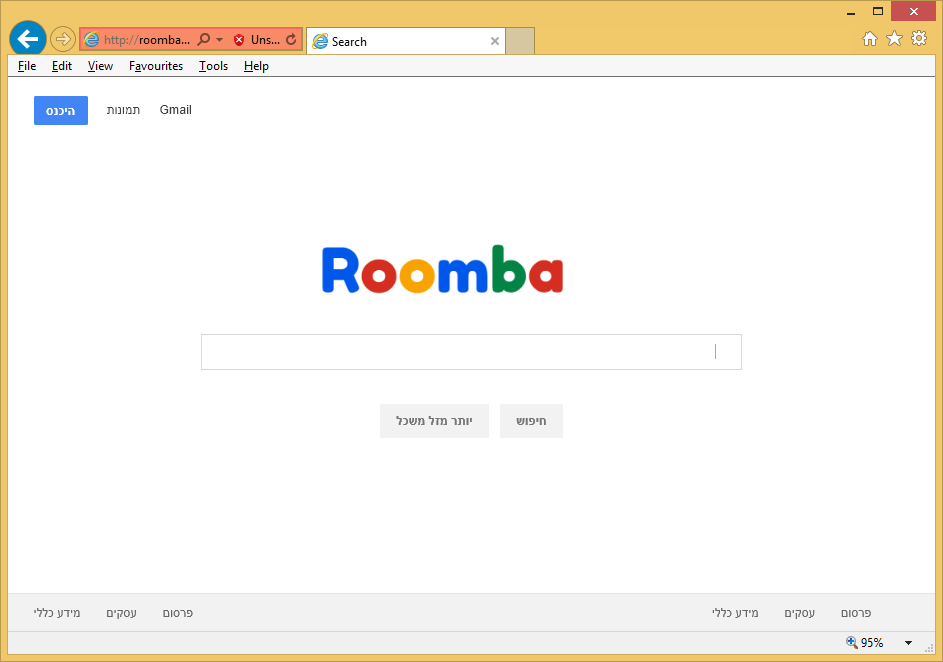The height and width of the screenshot is (662, 943).
Task: Open the right footer מידע כללי link
Action: (x=735, y=613)
